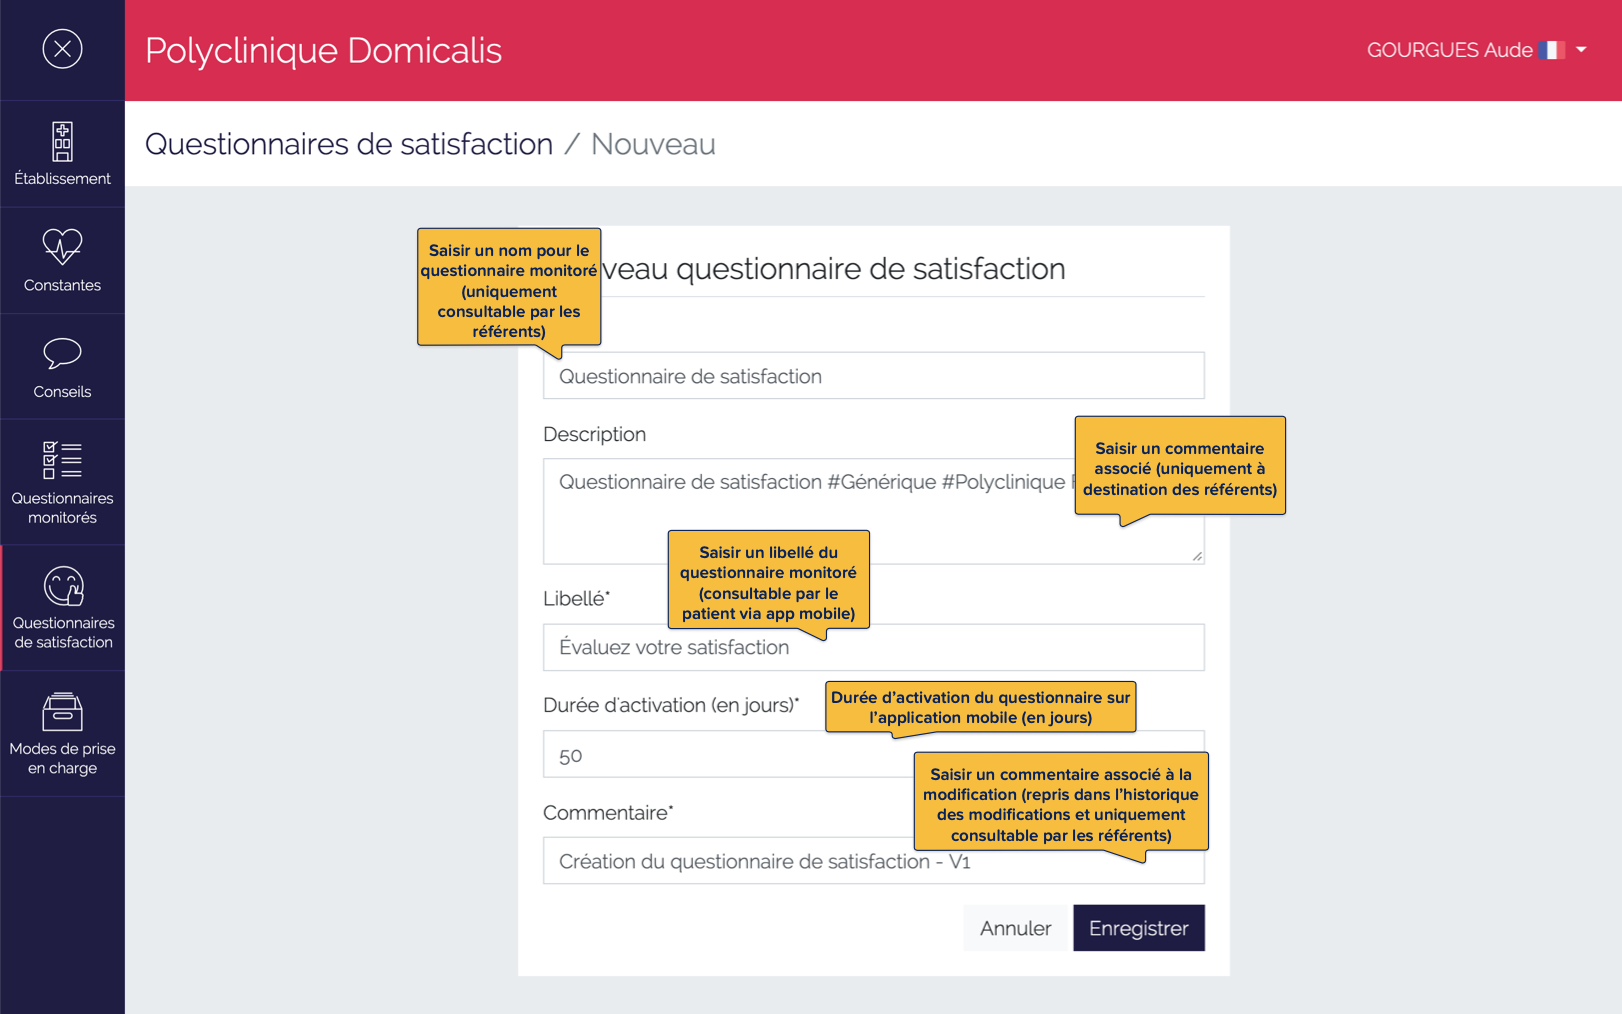The image size is (1622, 1014).
Task: Open the GOURGUES Aude account dropdown
Action: pyautogui.click(x=1581, y=49)
